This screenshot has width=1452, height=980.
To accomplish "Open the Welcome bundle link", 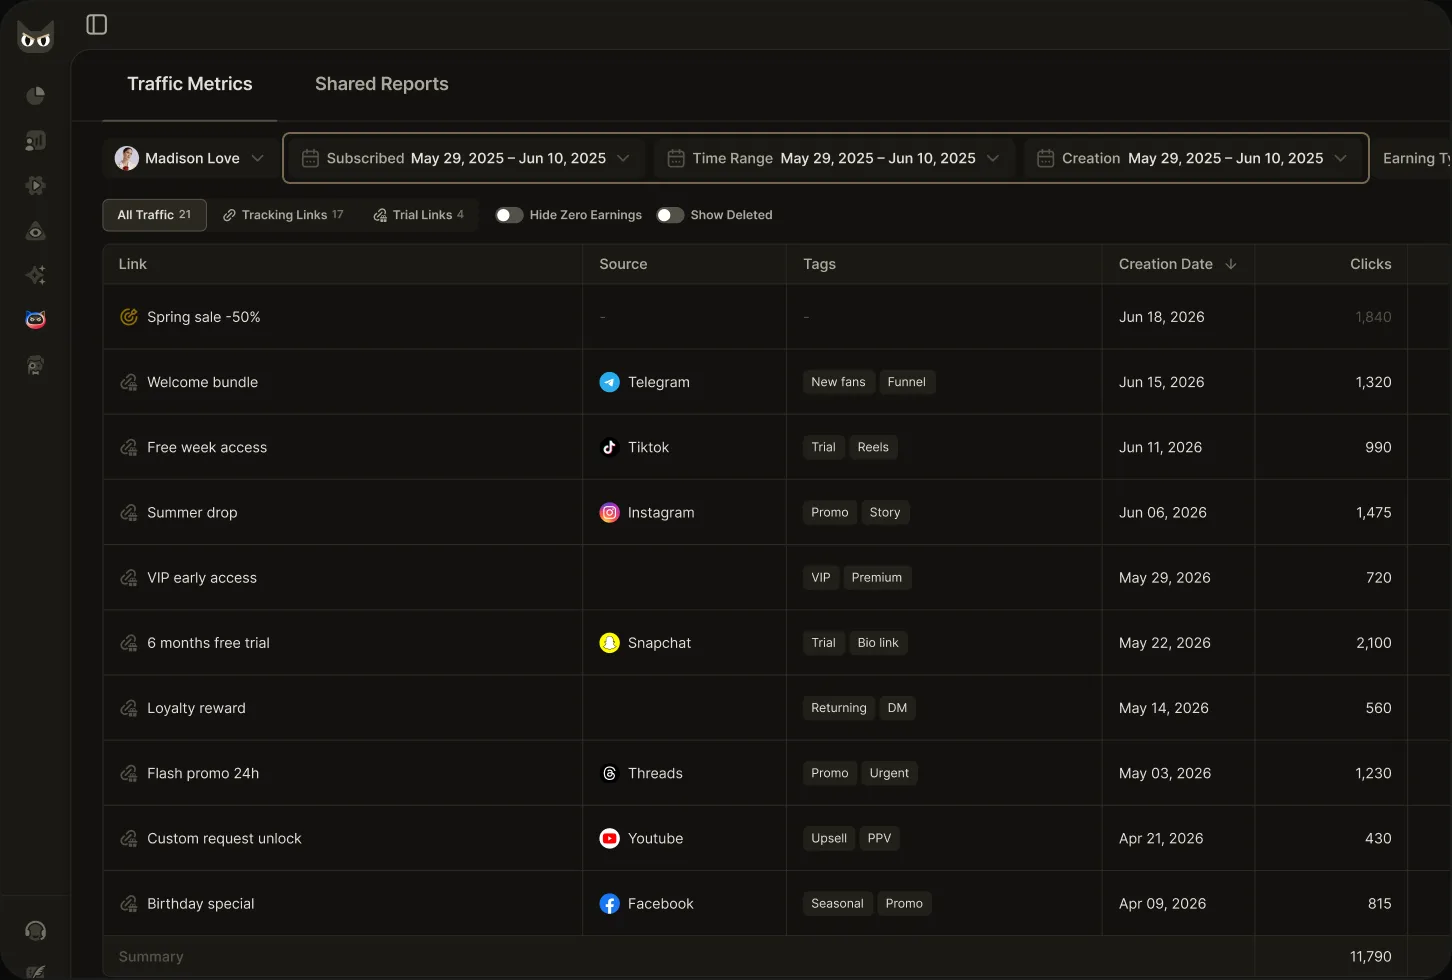I will click(x=202, y=382).
